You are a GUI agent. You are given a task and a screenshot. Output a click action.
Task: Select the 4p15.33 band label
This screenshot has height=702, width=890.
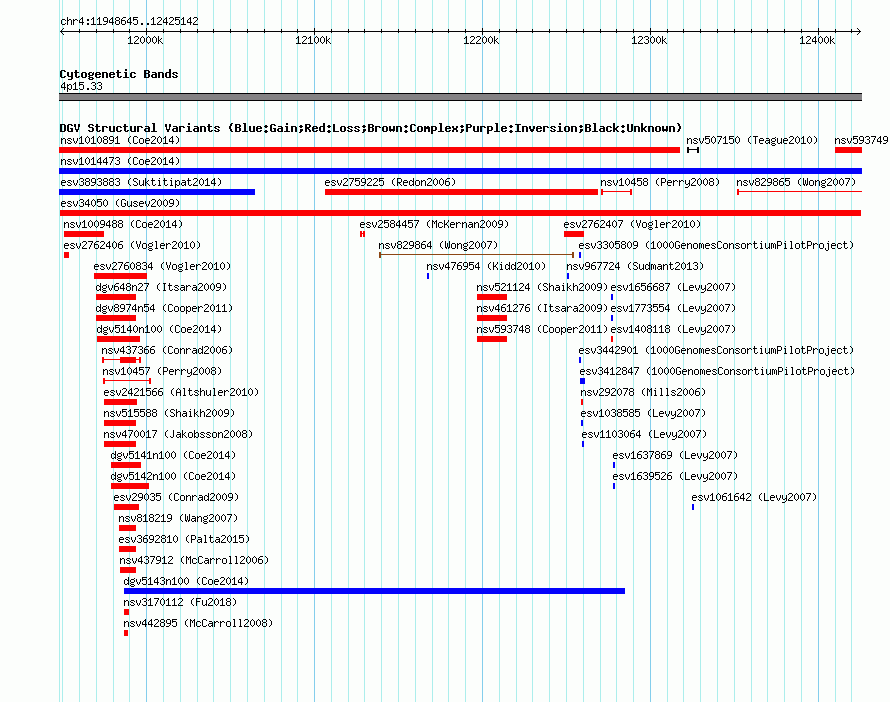click(x=81, y=86)
